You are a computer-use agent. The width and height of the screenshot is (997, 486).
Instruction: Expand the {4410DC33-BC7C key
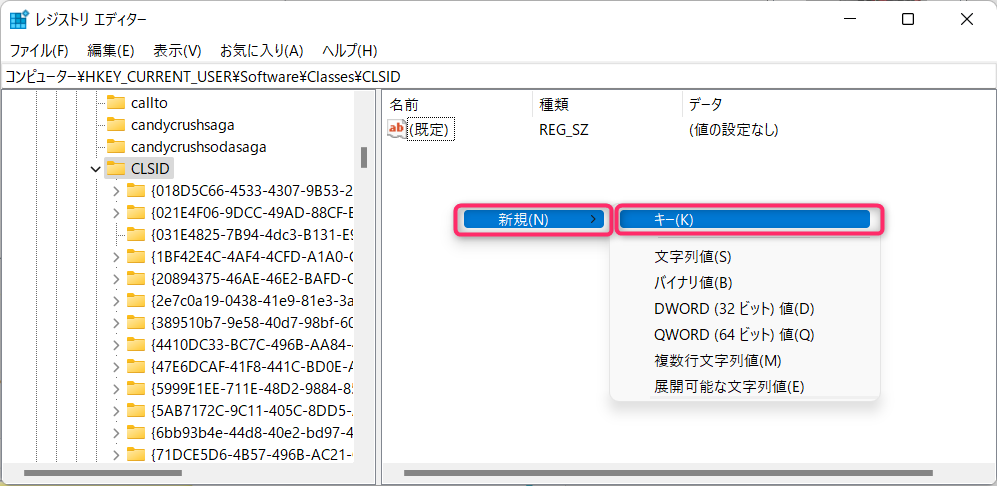pos(116,344)
